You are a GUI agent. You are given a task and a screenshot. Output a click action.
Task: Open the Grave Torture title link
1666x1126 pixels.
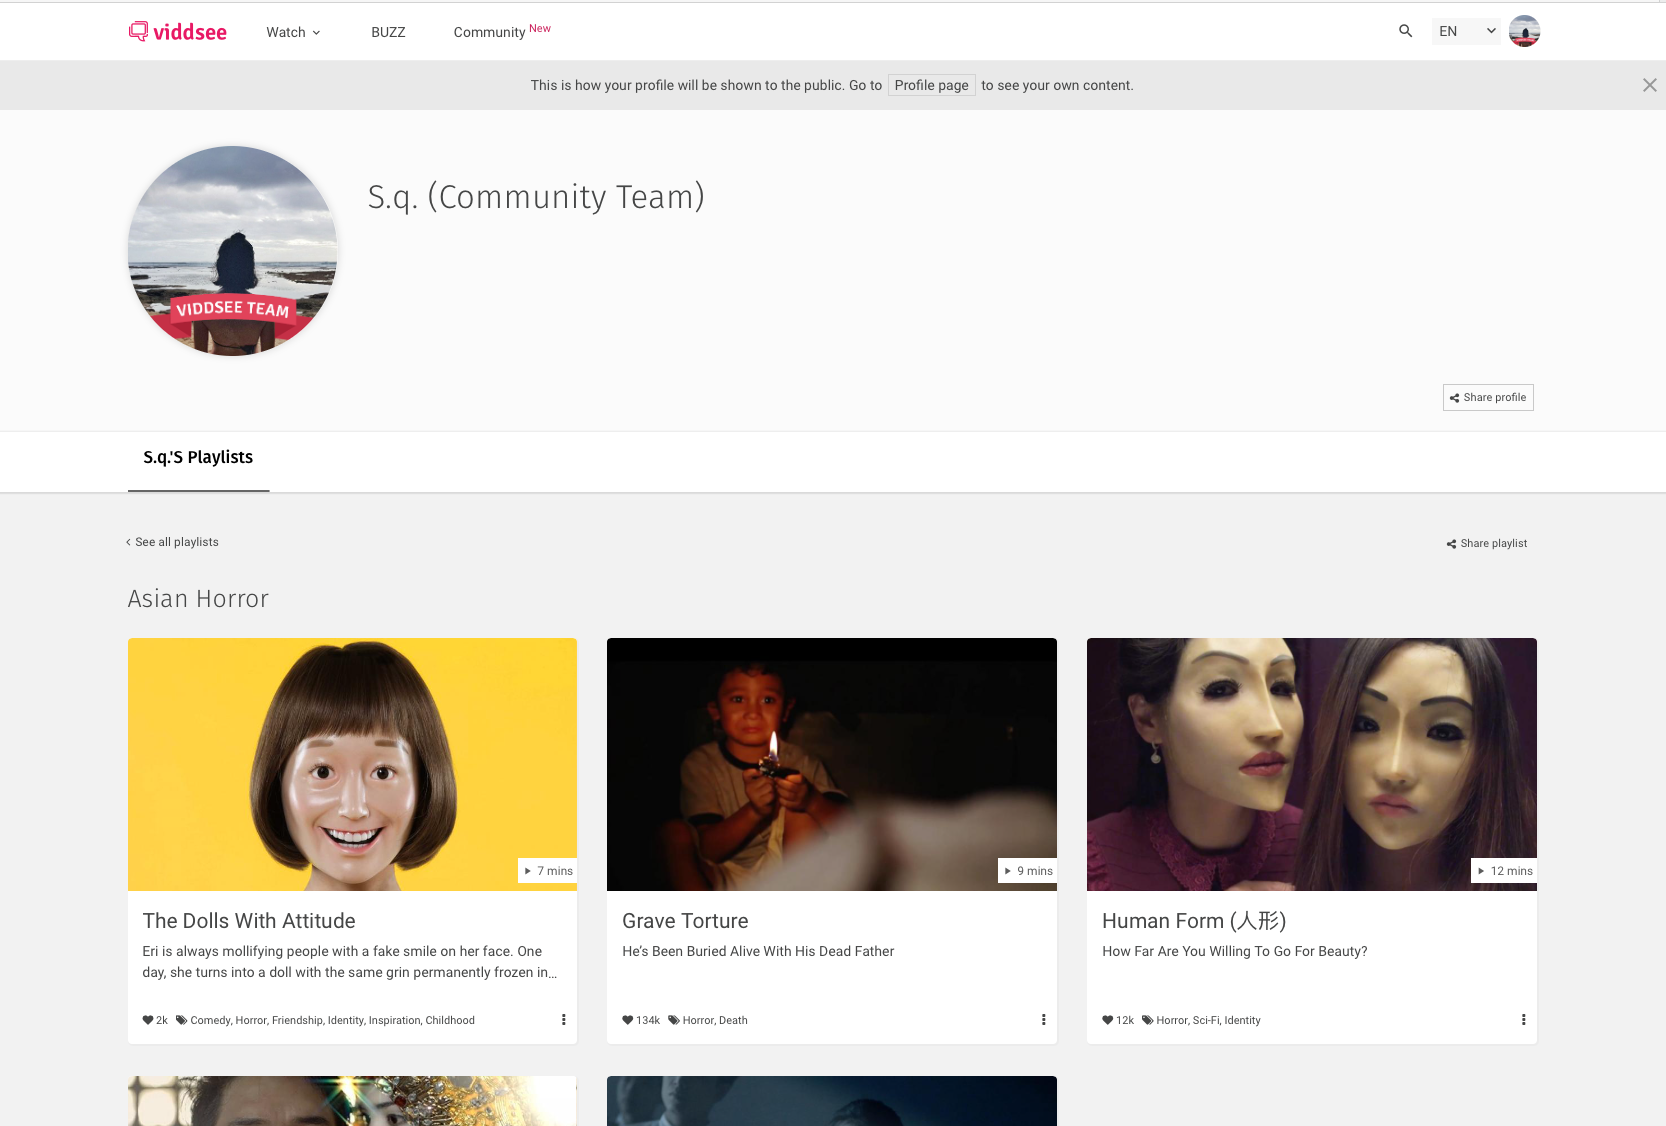[685, 921]
